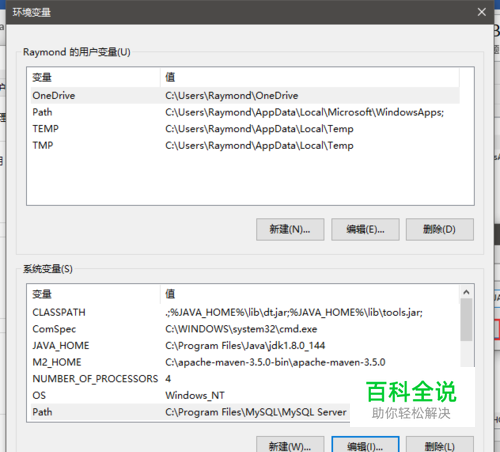Click the jdk1.8.0_144 value
The height and width of the screenshot is (452, 500).
[x=245, y=346]
